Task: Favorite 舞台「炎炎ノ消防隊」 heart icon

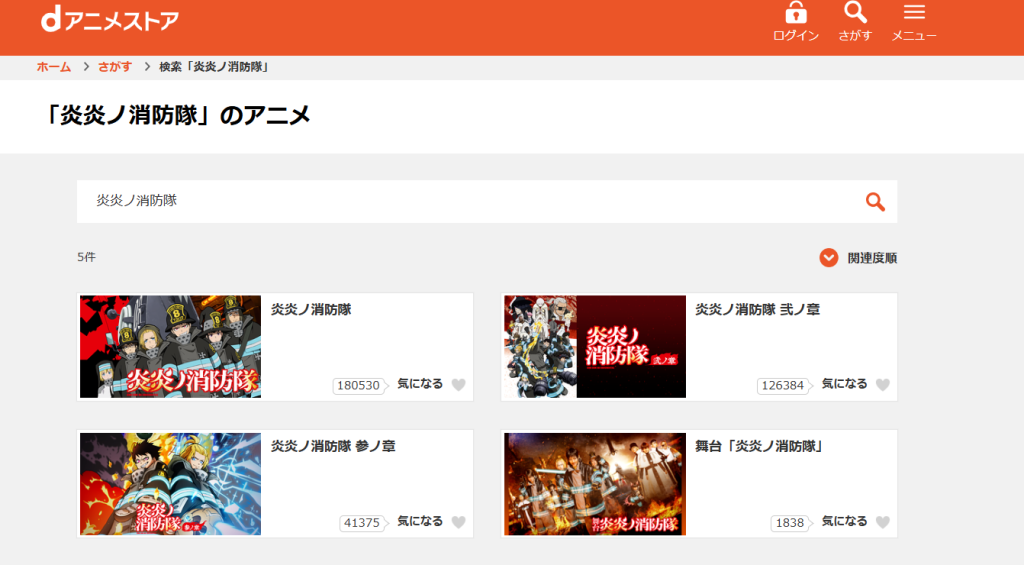Action: coord(883,522)
